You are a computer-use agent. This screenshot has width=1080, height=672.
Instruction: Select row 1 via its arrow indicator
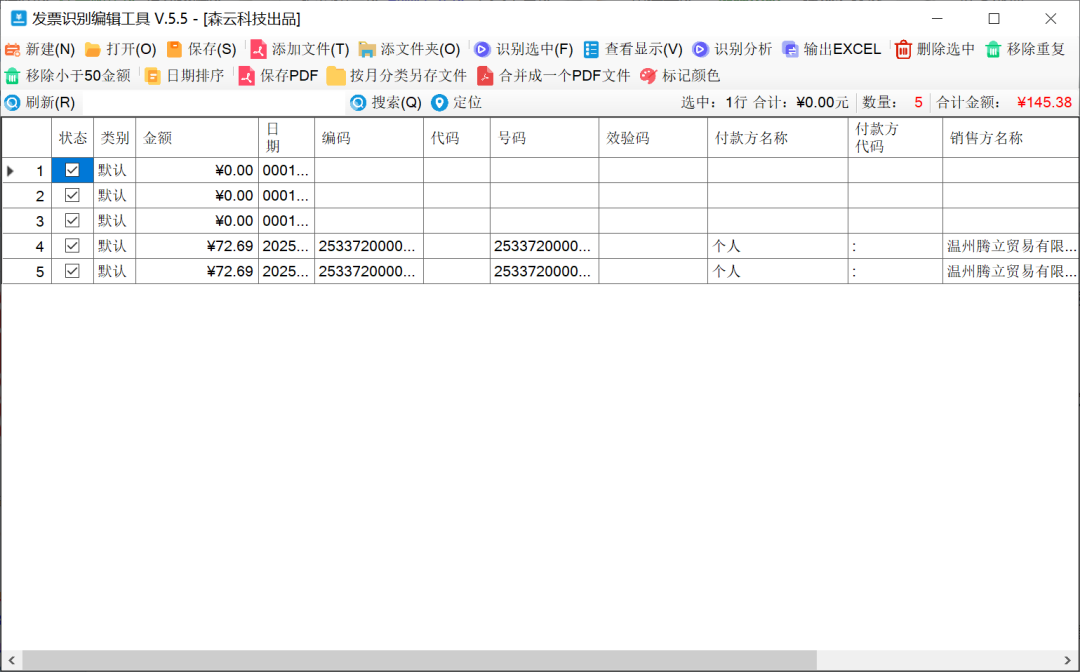(x=11, y=171)
